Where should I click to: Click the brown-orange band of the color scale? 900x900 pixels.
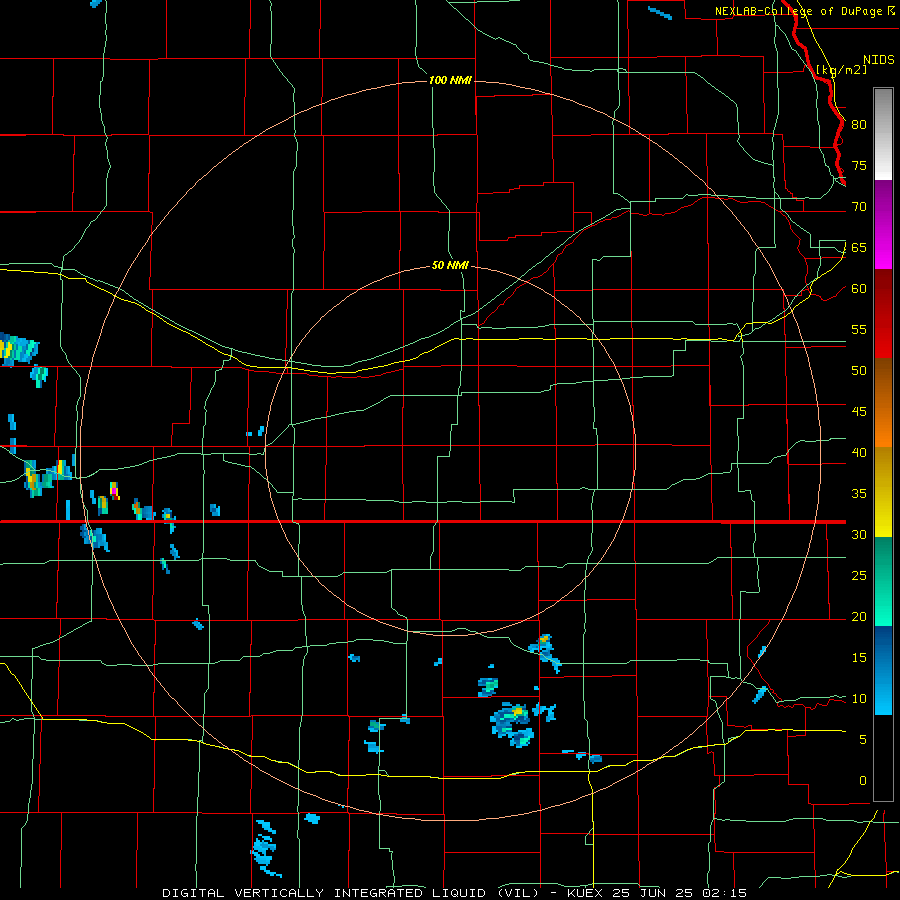884,403
